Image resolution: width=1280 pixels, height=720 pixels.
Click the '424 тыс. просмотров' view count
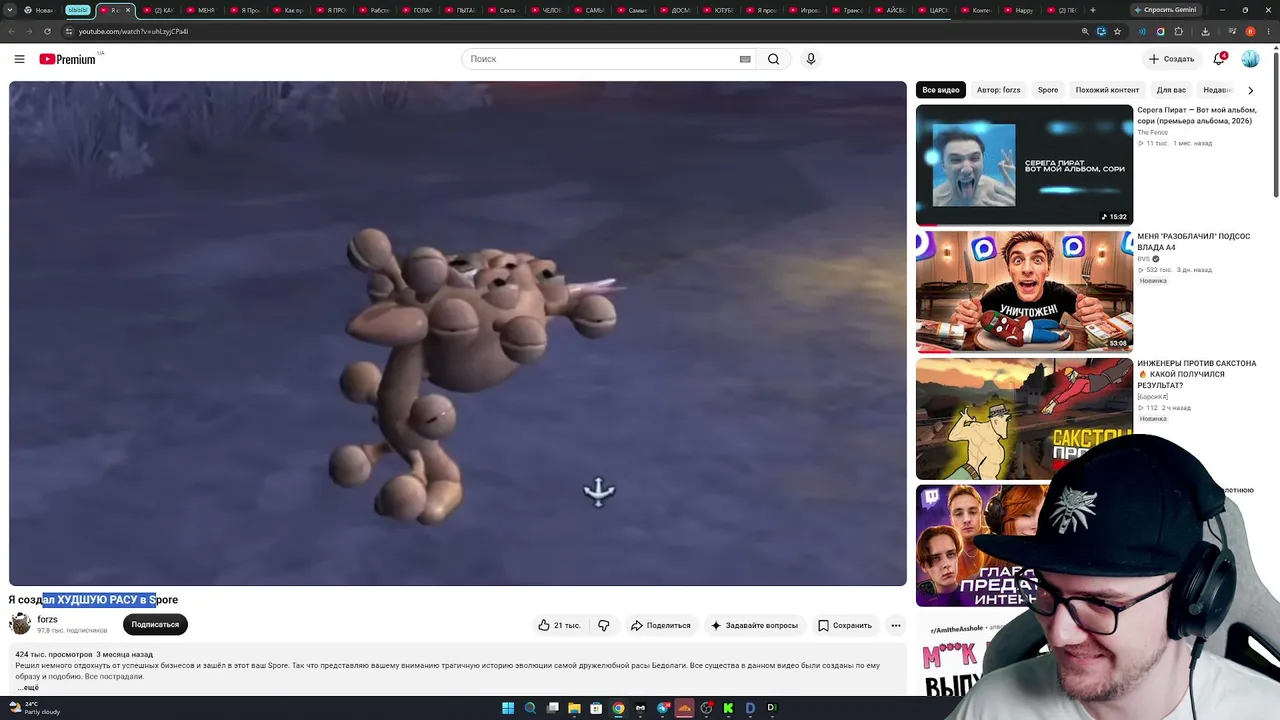point(54,655)
